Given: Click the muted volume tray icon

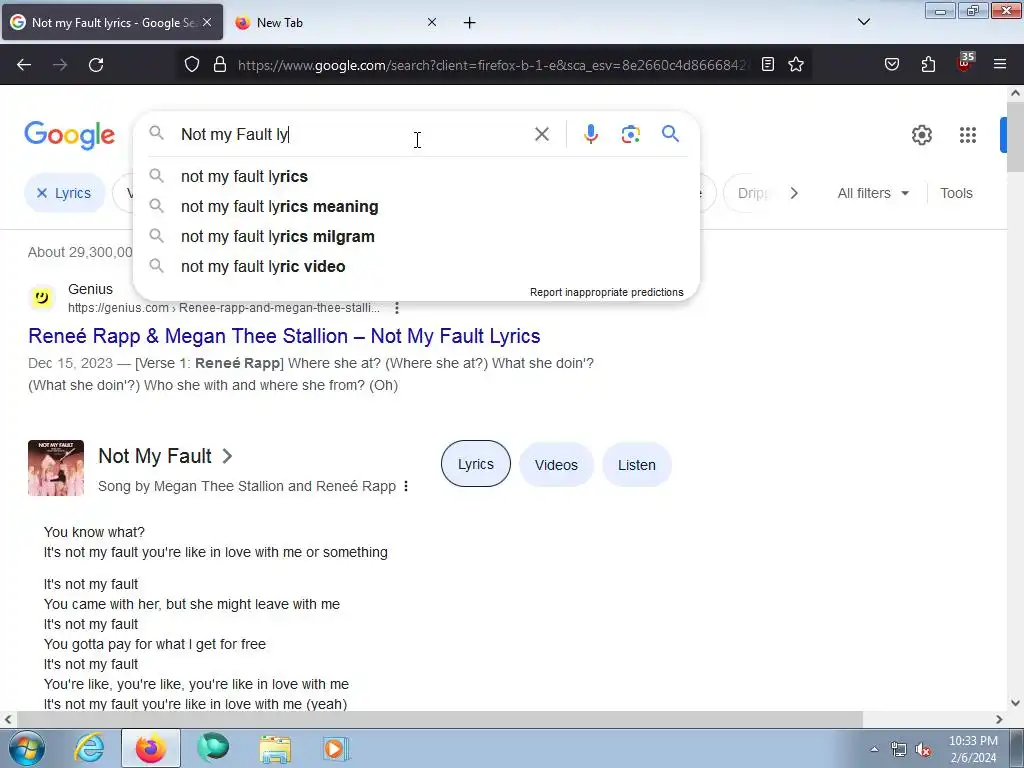Looking at the screenshot, I should click(x=923, y=749).
